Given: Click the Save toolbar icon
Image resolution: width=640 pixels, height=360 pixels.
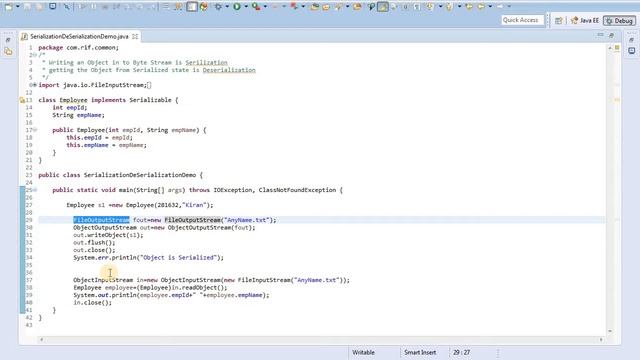Looking at the screenshot, I should pyautogui.click(x=27, y=7).
